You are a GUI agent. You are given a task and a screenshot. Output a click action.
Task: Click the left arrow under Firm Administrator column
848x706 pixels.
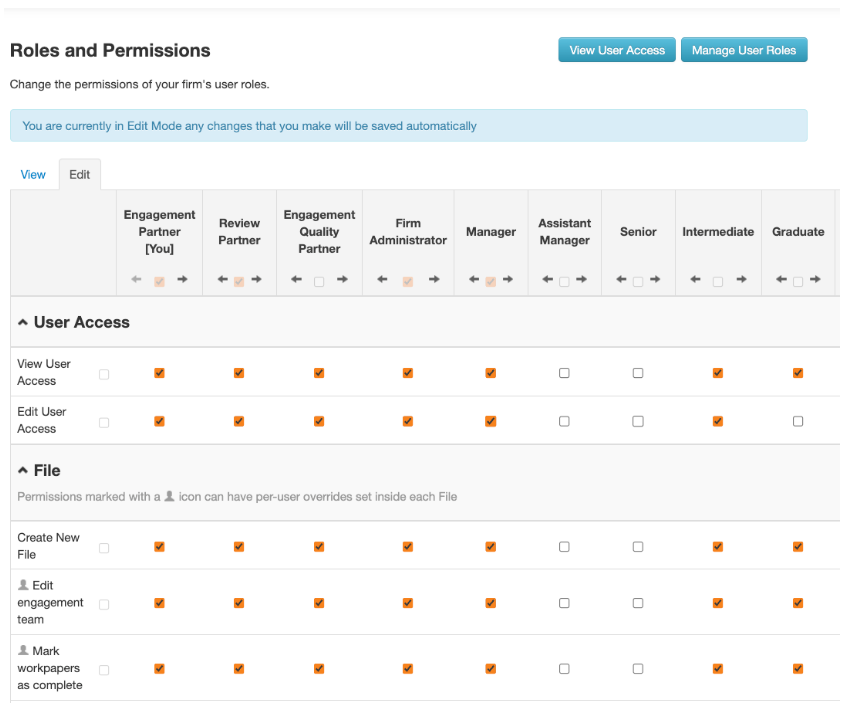(x=383, y=281)
